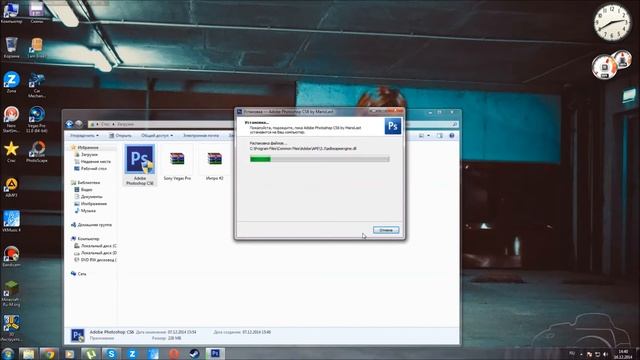This screenshot has height=360, width=640.
Task: Select the Sony Vegas Pro archive file
Action: (x=177, y=165)
